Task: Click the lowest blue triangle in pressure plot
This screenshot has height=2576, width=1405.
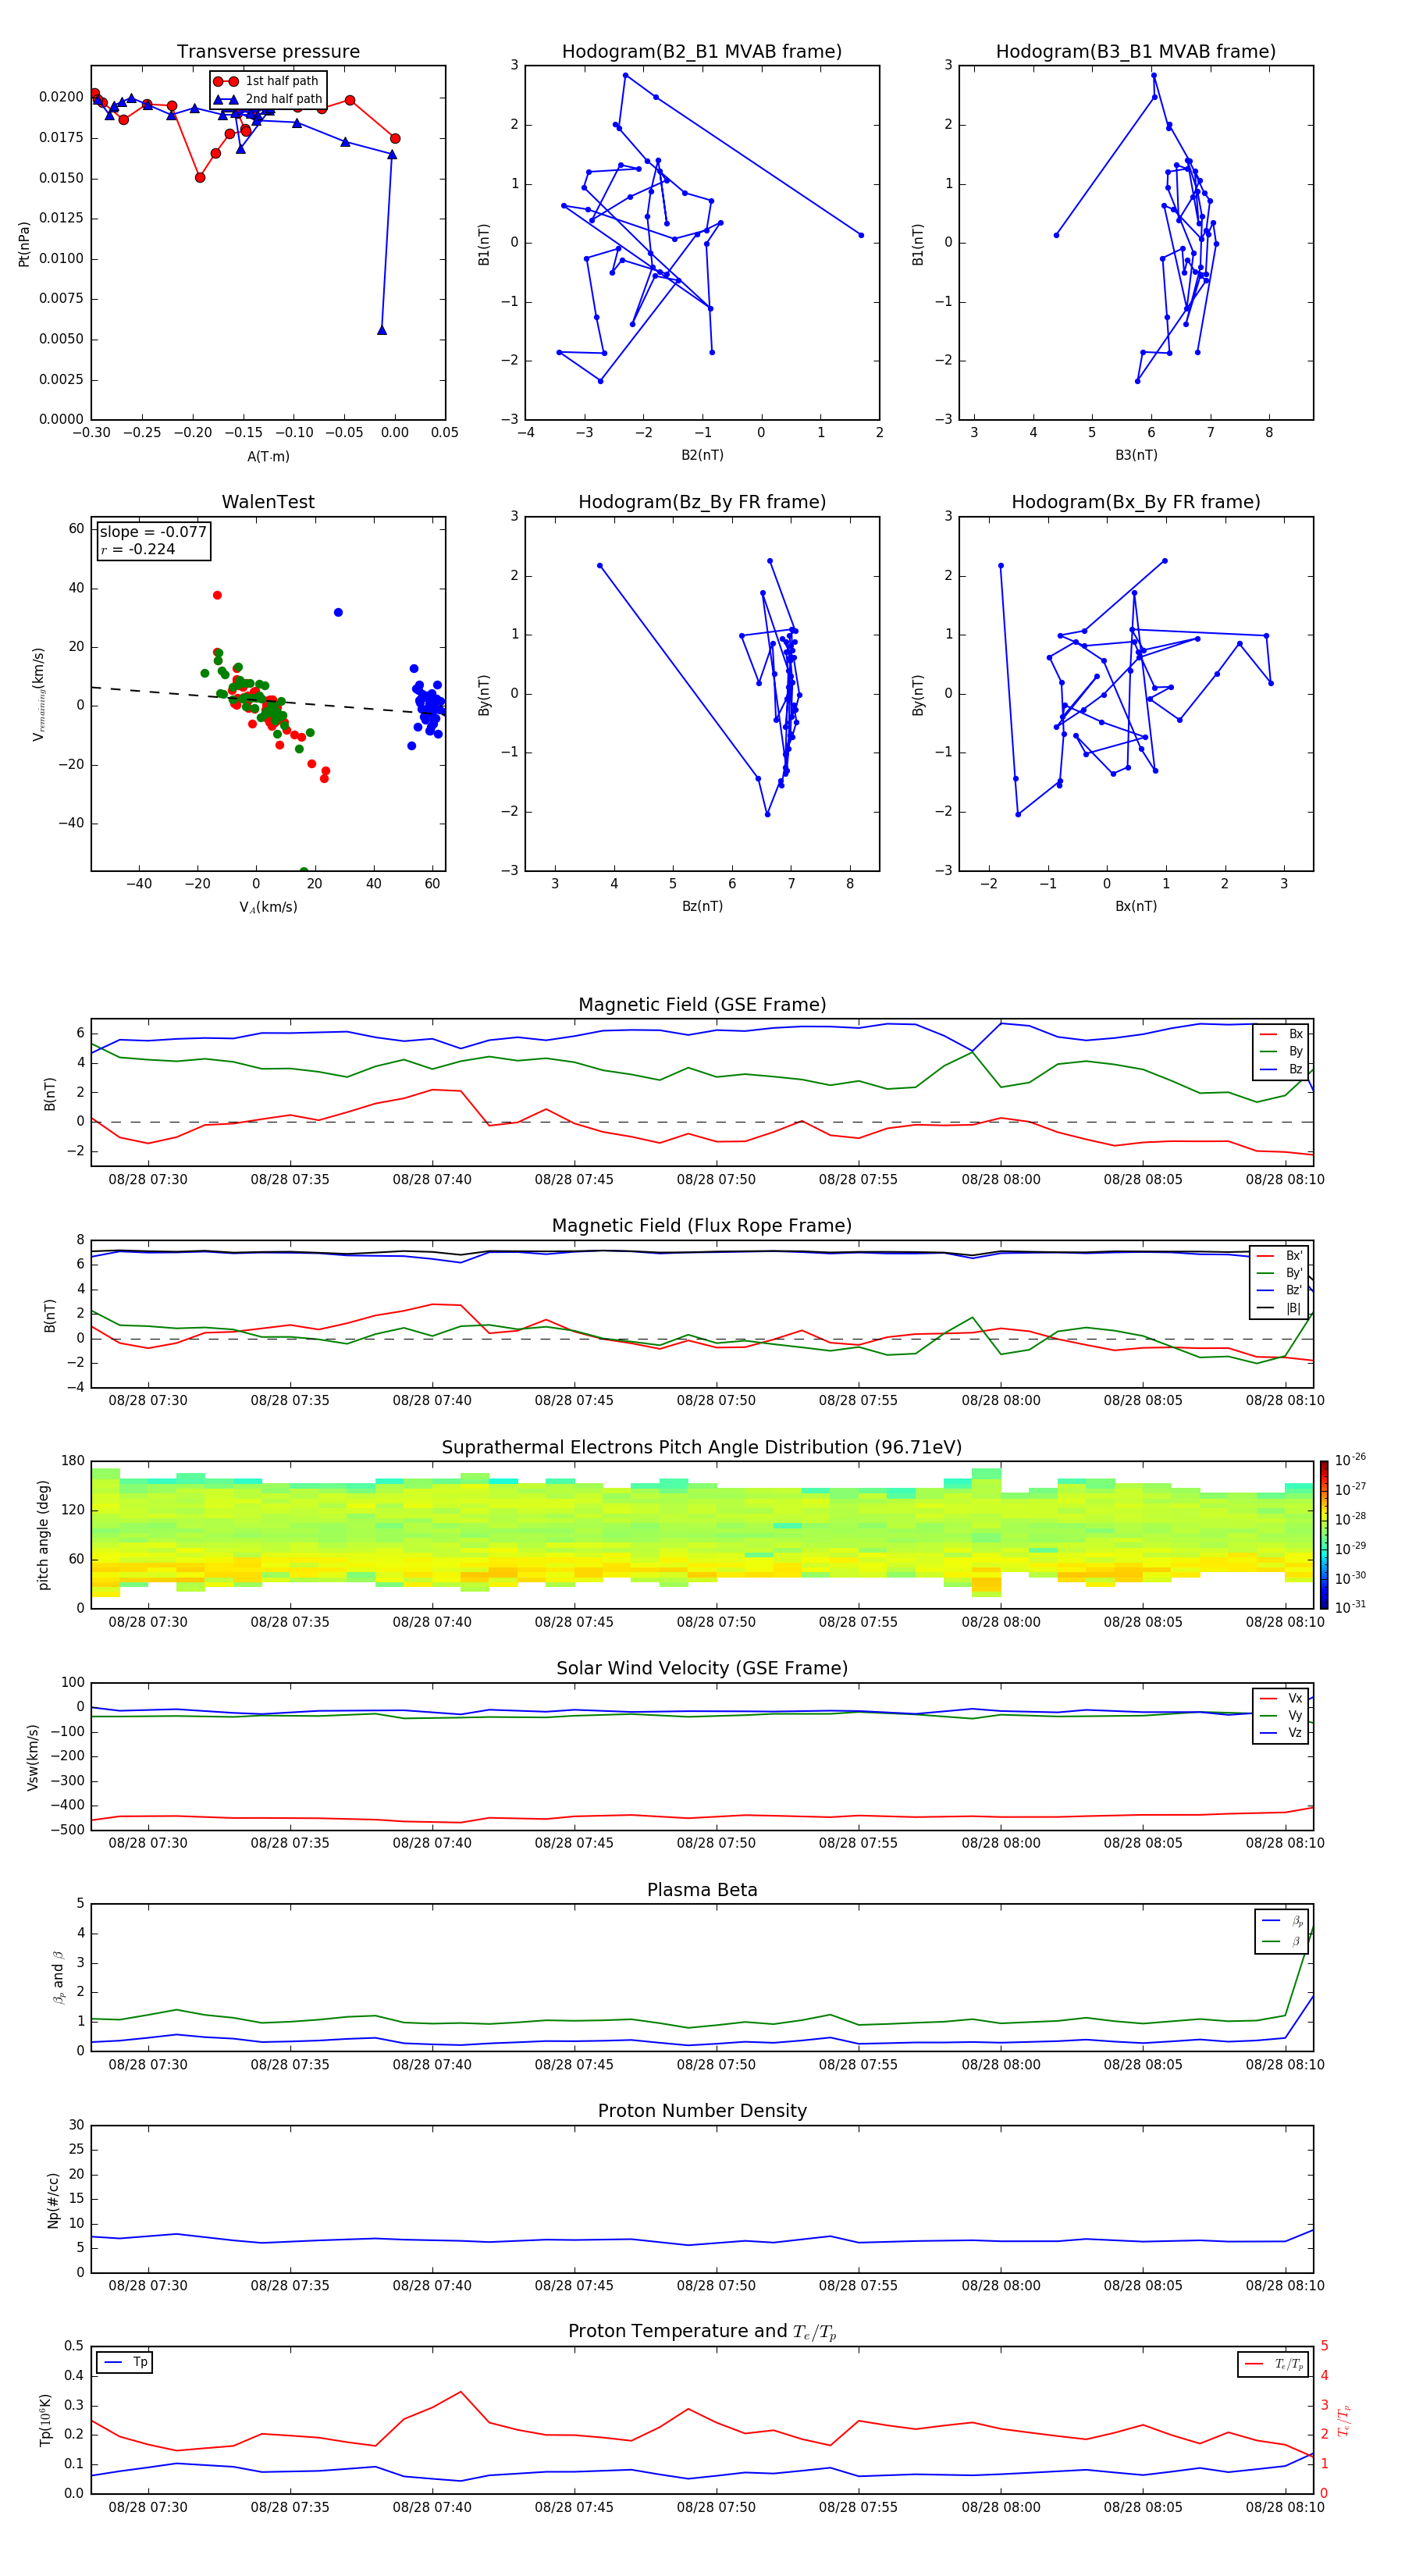Action: tap(382, 330)
